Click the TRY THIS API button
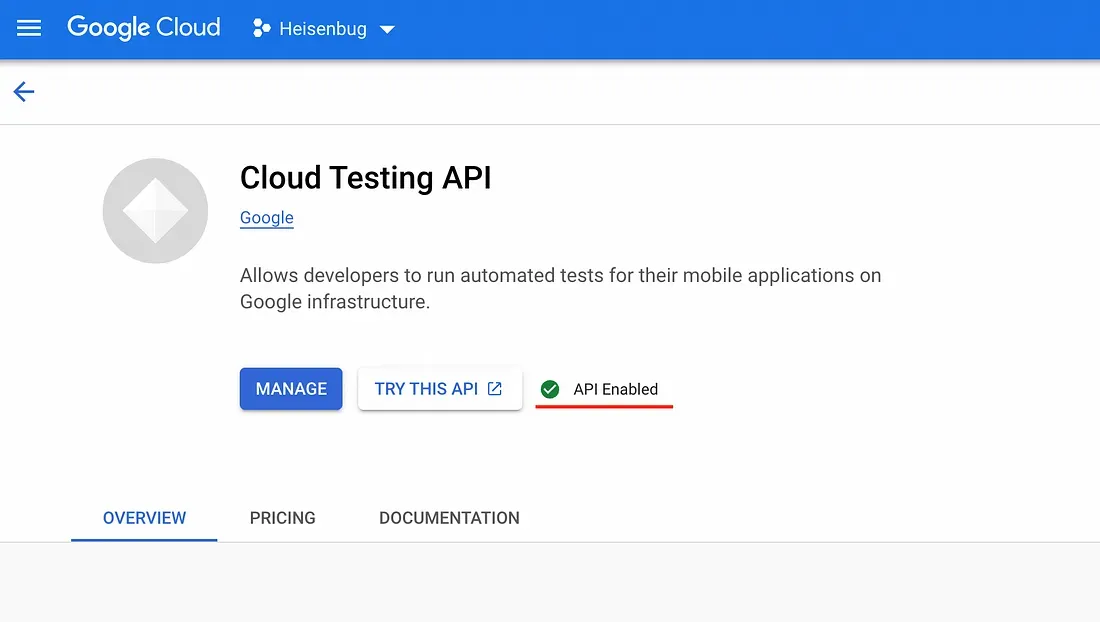Image resolution: width=1100 pixels, height=622 pixels. 440,388
